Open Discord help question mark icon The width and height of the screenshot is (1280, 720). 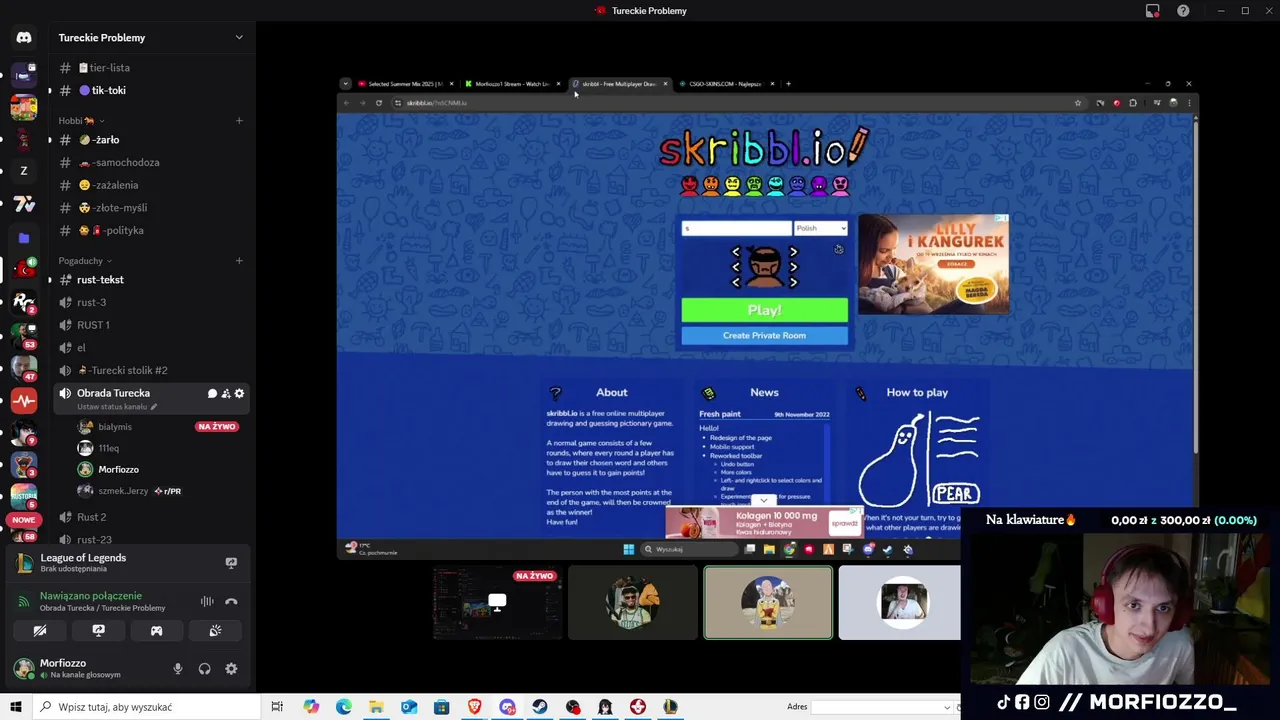pos(1183,11)
